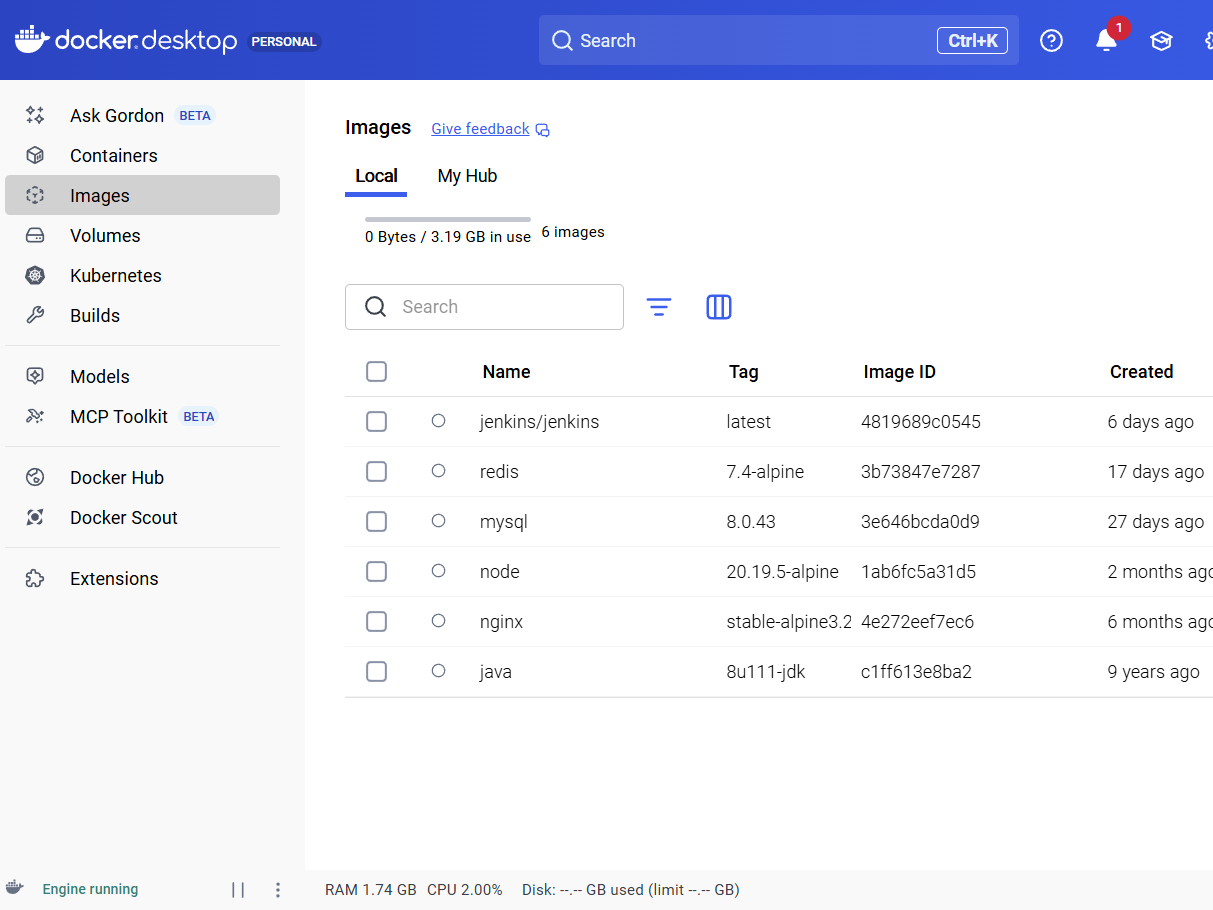Tick the select-all images header checkbox
1213x910 pixels.
(376, 372)
